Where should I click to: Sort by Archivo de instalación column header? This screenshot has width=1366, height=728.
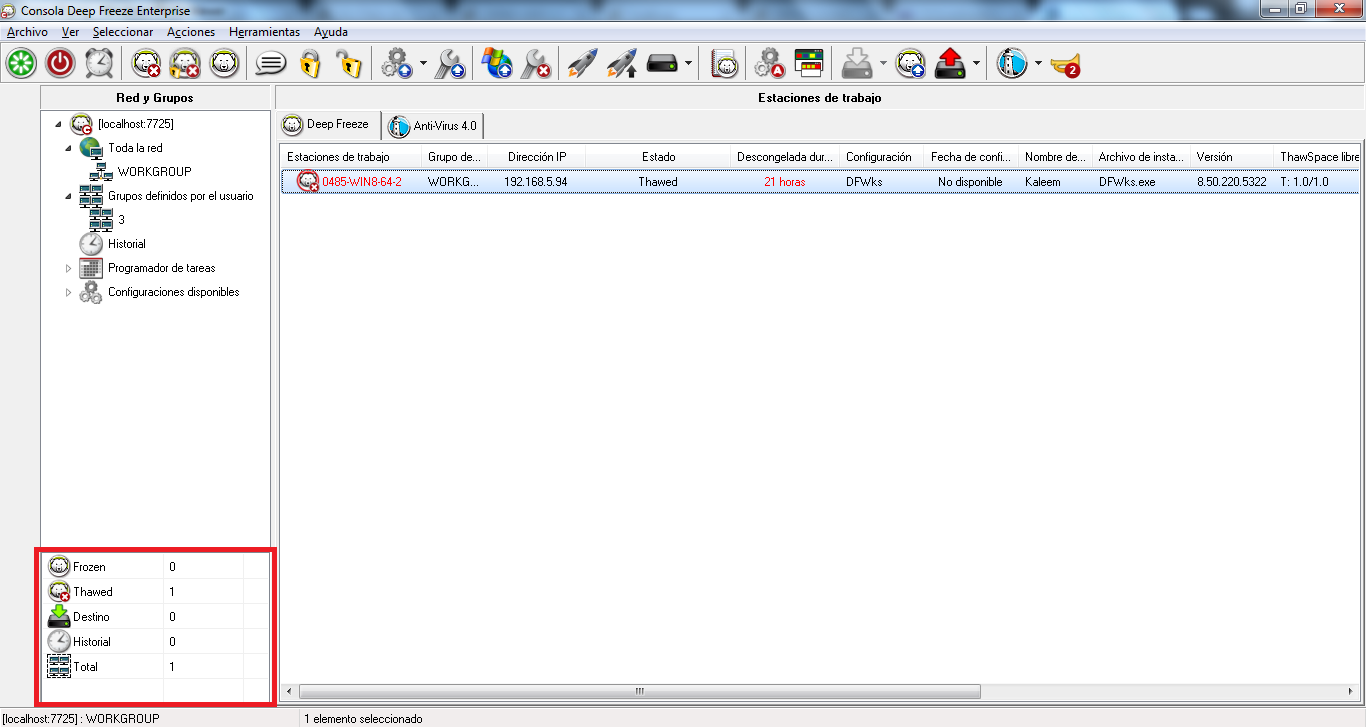pyautogui.click(x=1141, y=157)
